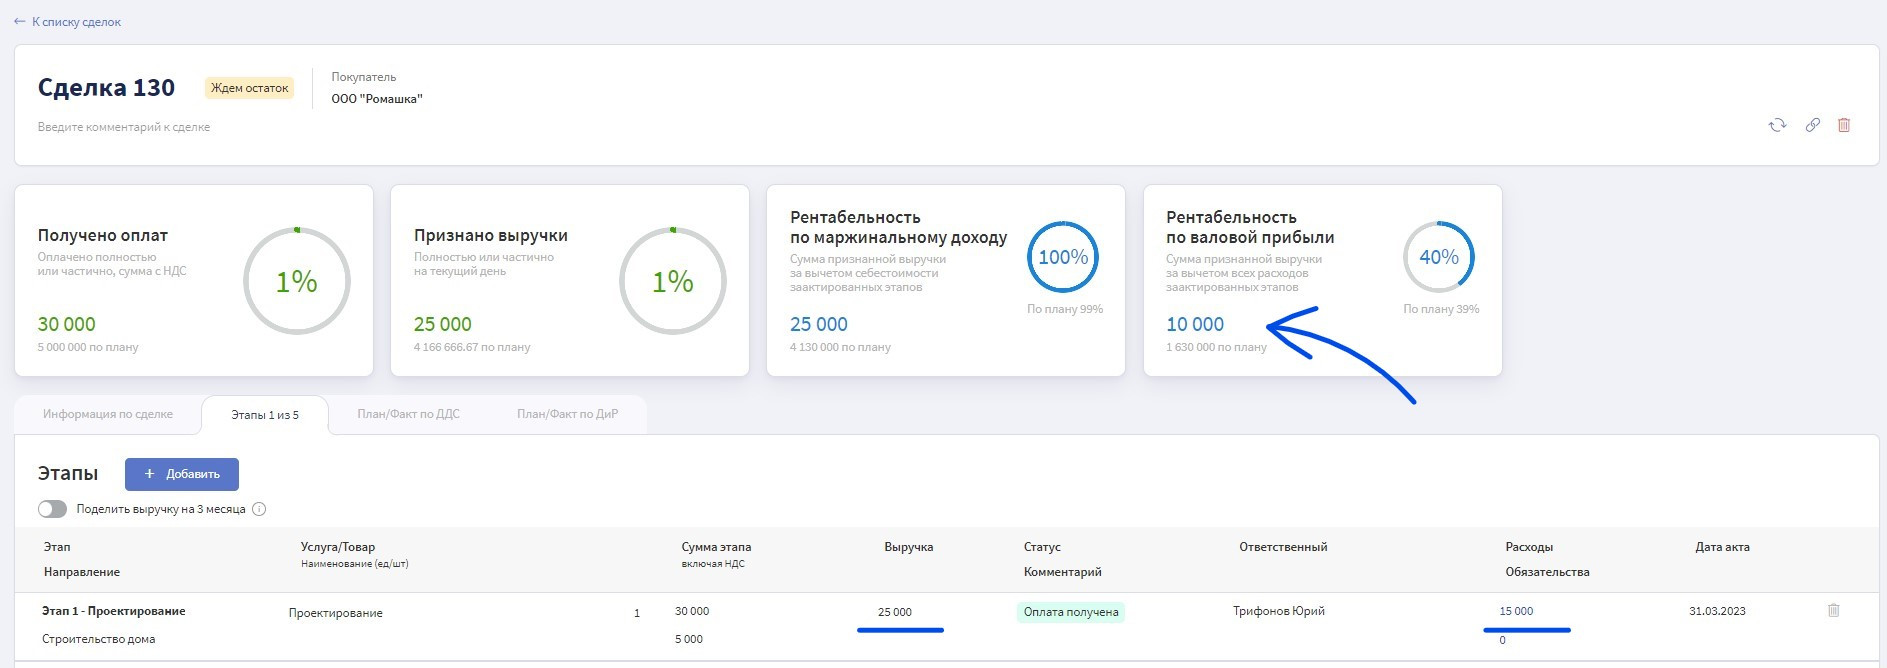Viewport: 1887px width, 668px height.
Task: Delete the Этап 1 row via trash icon
Action: click(1833, 610)
